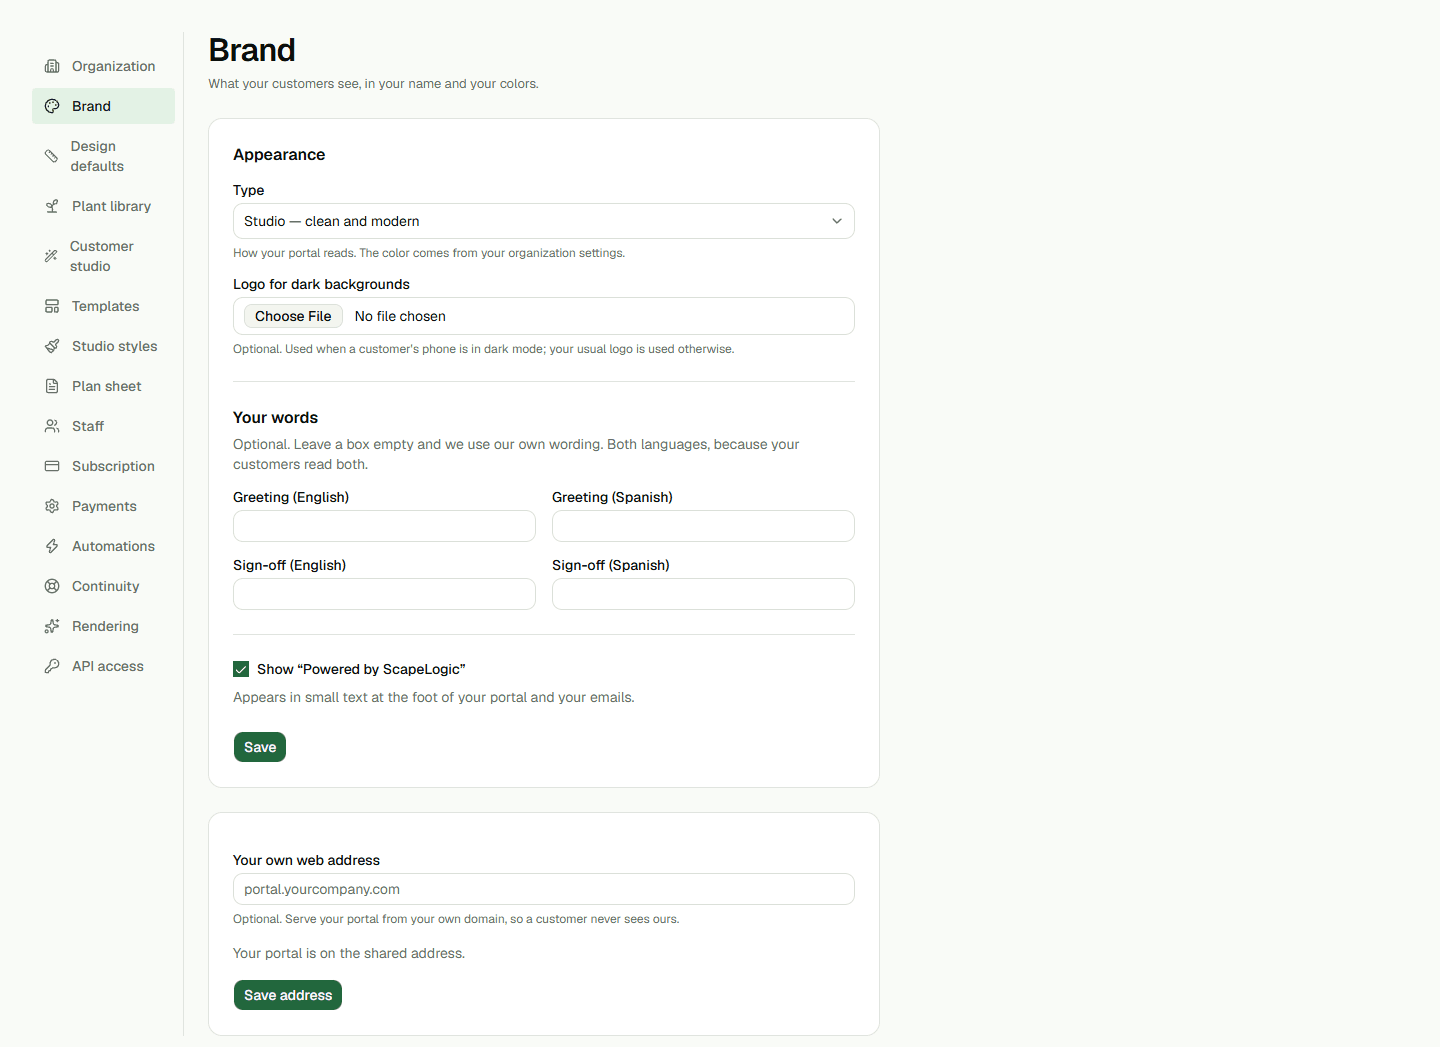Click the API access key icon

[52, 666]
